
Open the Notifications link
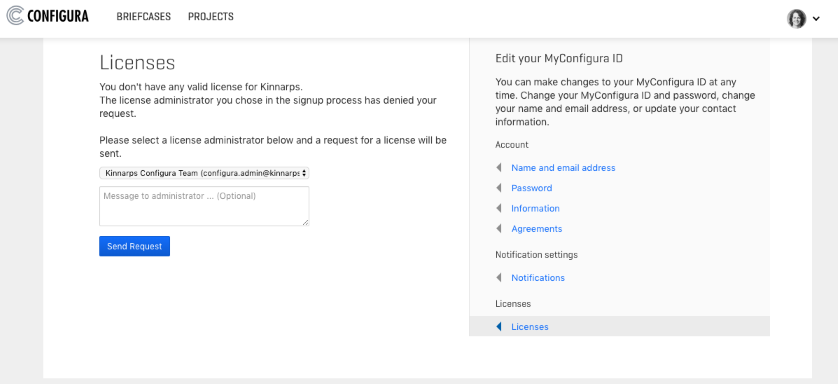[538, 278]
